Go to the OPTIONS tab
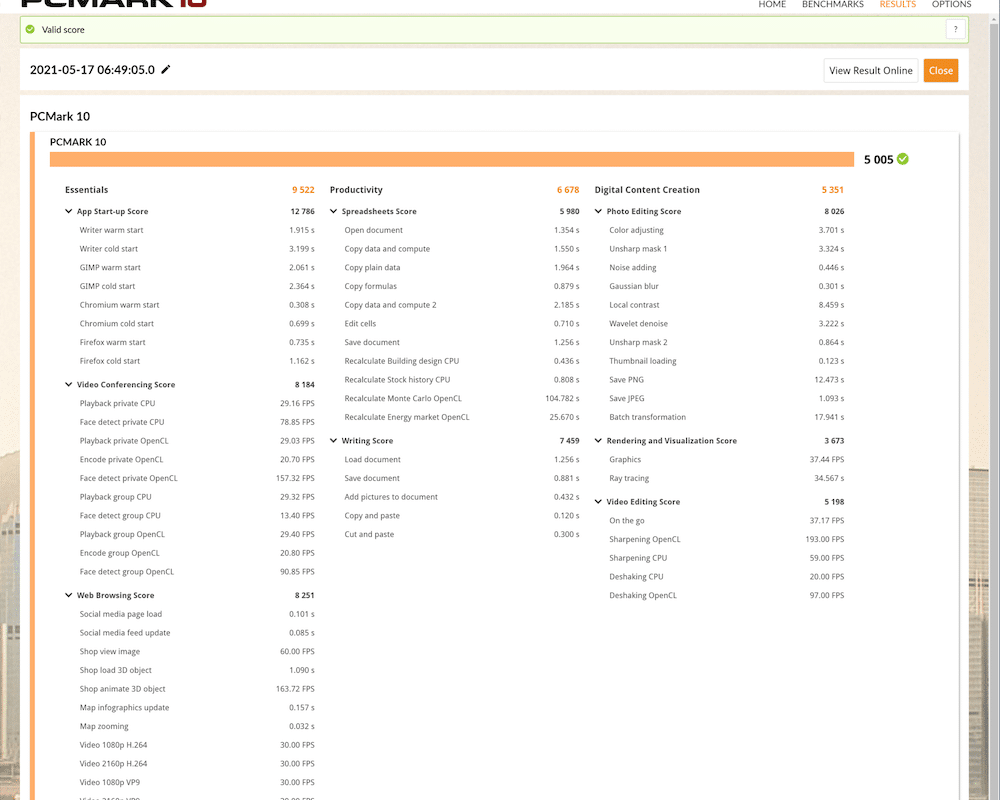The height and width of the screenshot is (800, 1000). pos(952,4)
